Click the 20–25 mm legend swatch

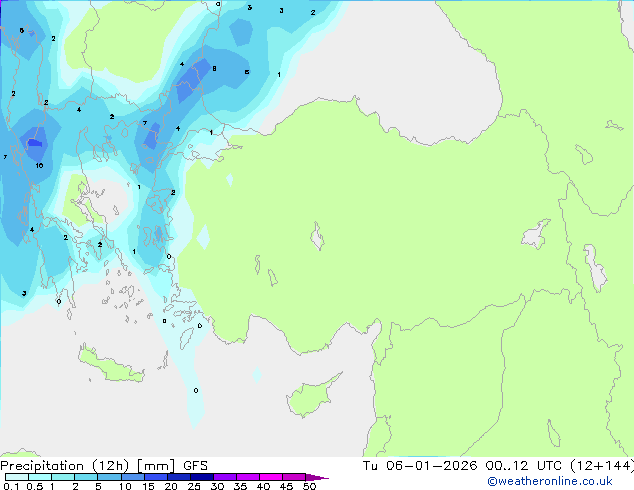178,477
